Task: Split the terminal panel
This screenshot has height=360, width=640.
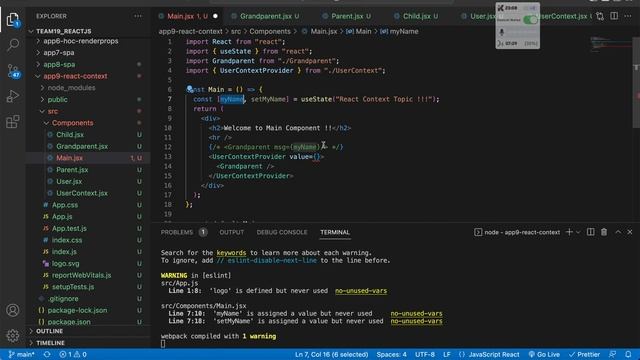Action: pyautogui.click(x=591, y=232)
